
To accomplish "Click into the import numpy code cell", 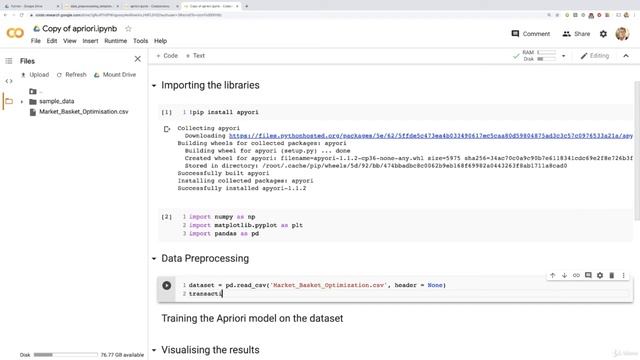I will click(x=395, y=225).
